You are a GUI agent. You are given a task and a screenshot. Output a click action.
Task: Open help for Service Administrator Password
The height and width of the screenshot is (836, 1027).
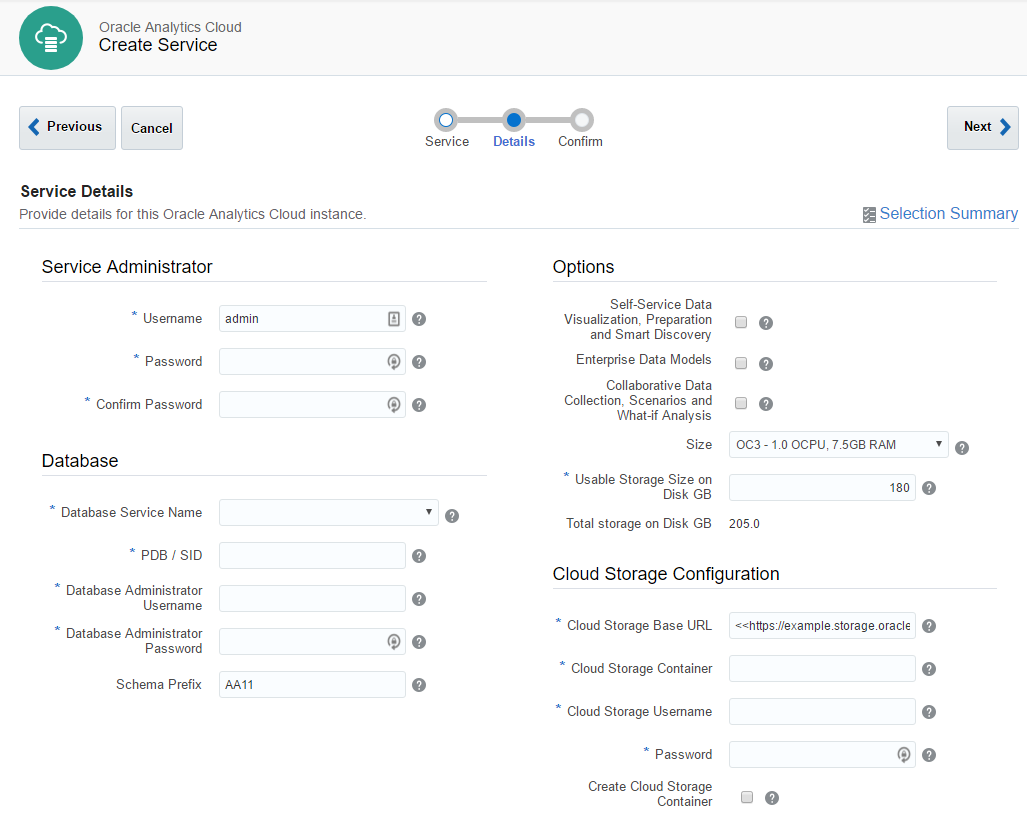click(x=419, y=362)
